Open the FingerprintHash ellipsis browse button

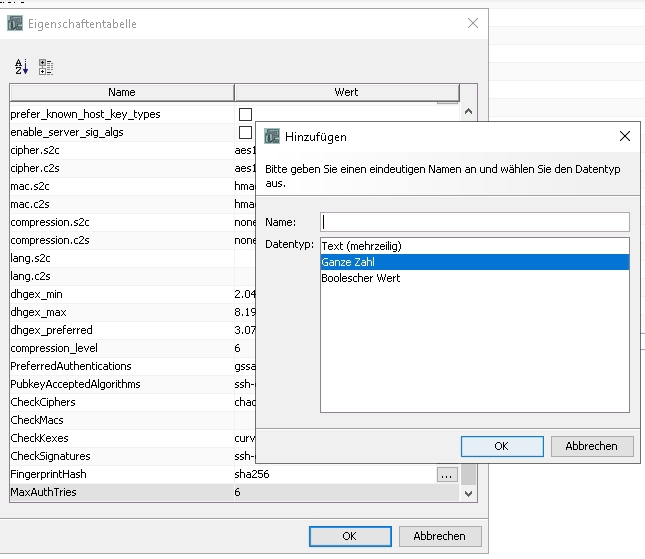[447, 475]
